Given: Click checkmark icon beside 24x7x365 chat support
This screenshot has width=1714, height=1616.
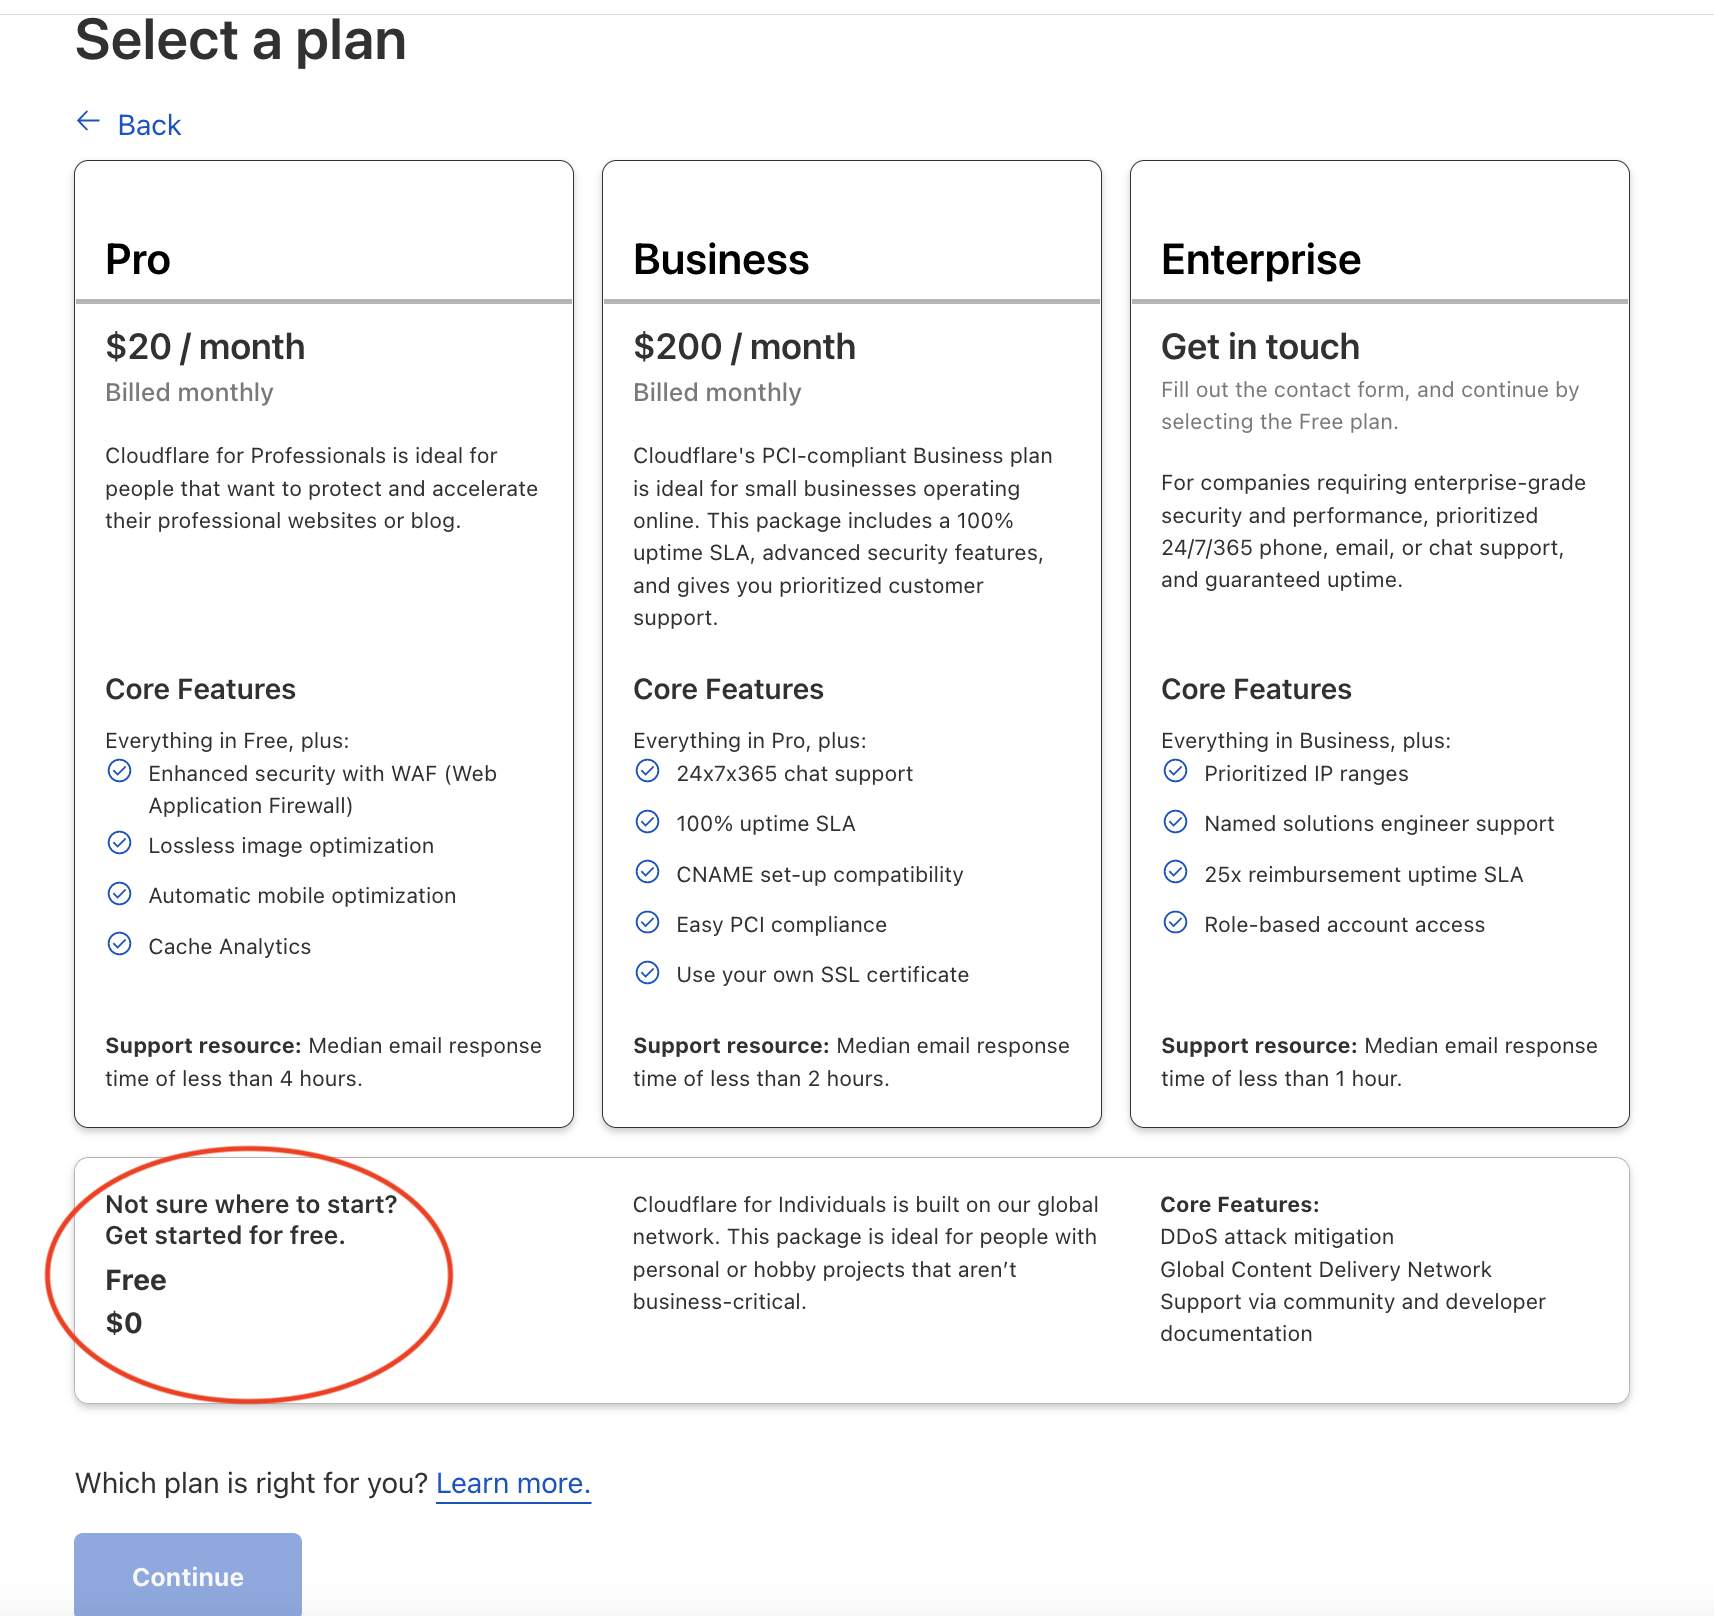Looking at the screenshot, I should pyautogui.click(x=647, y=771).
